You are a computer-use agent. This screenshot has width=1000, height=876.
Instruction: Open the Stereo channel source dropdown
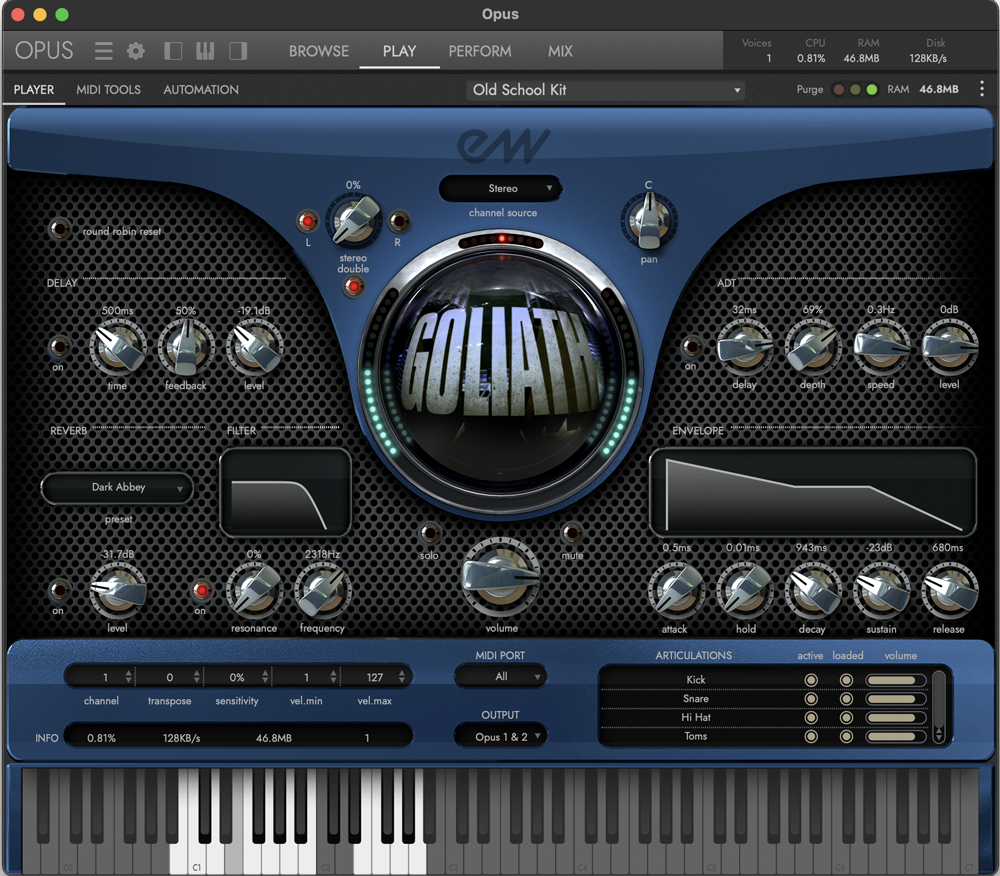500,188
